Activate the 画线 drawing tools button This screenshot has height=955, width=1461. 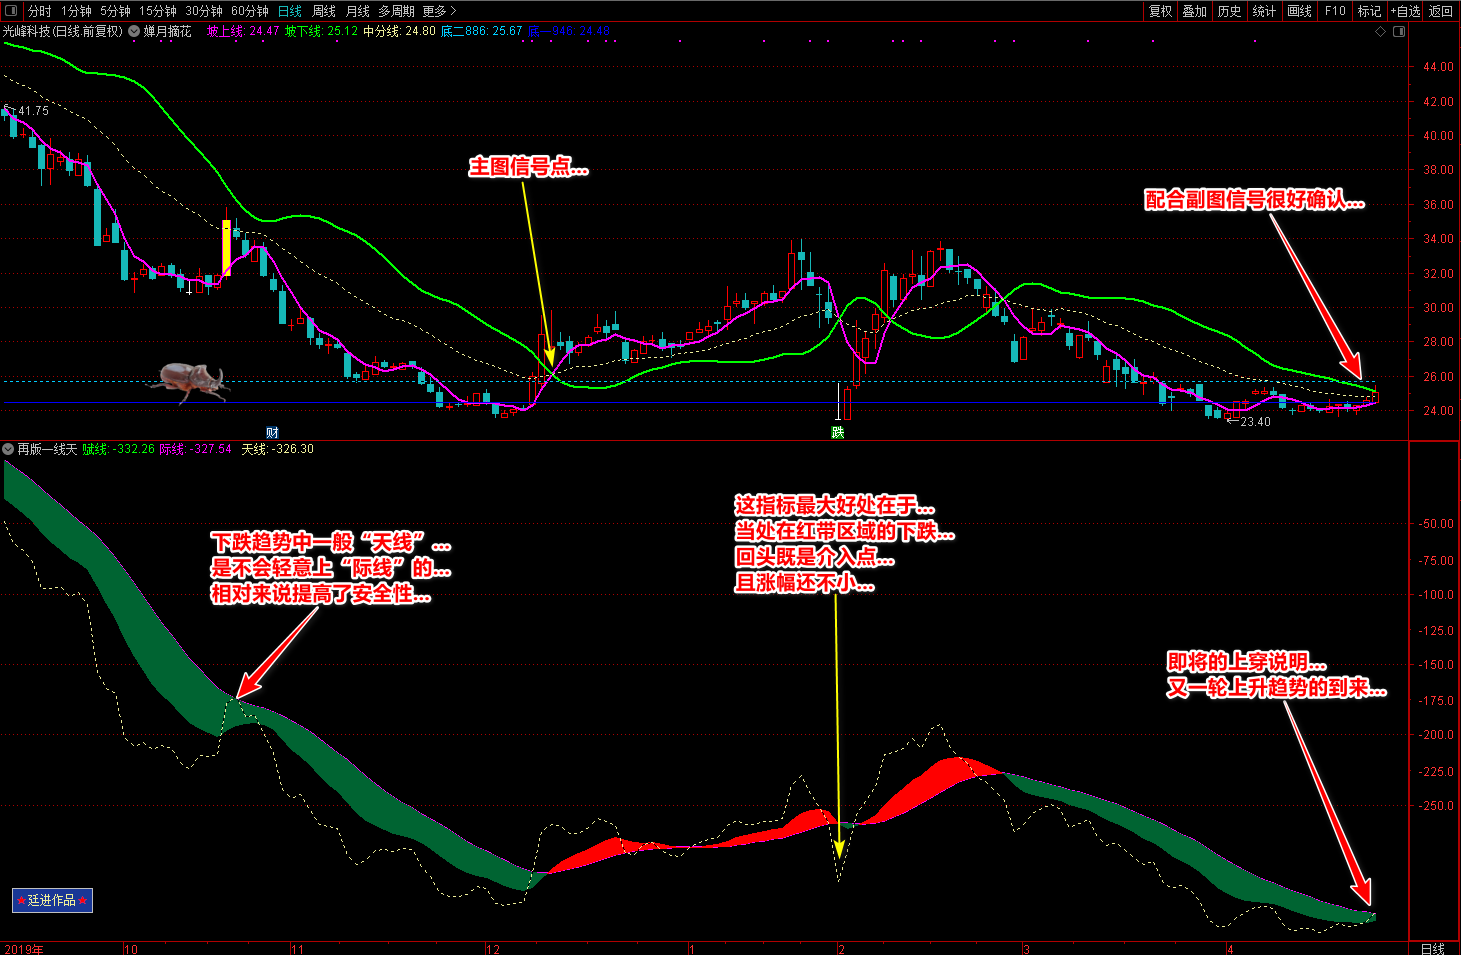click(x=1300, y=11)
